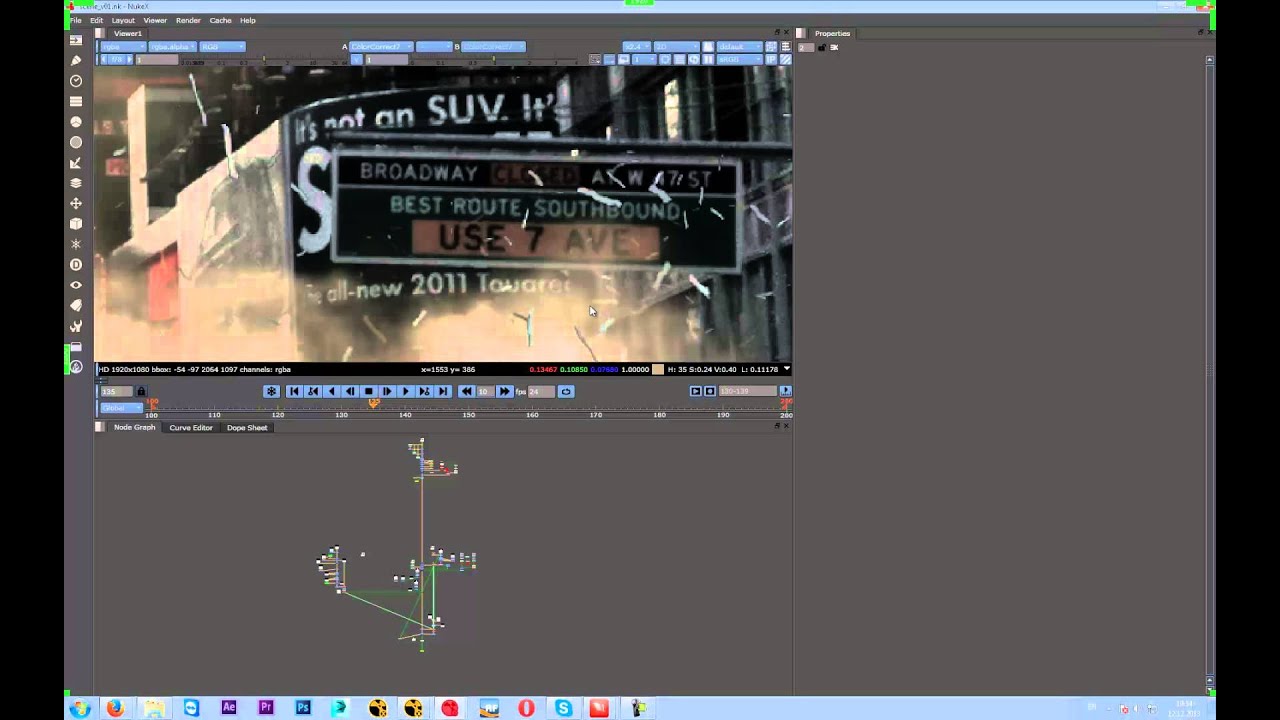Open the MetaData nodes tag icon
1280x720 pixels.
[76, 305]
